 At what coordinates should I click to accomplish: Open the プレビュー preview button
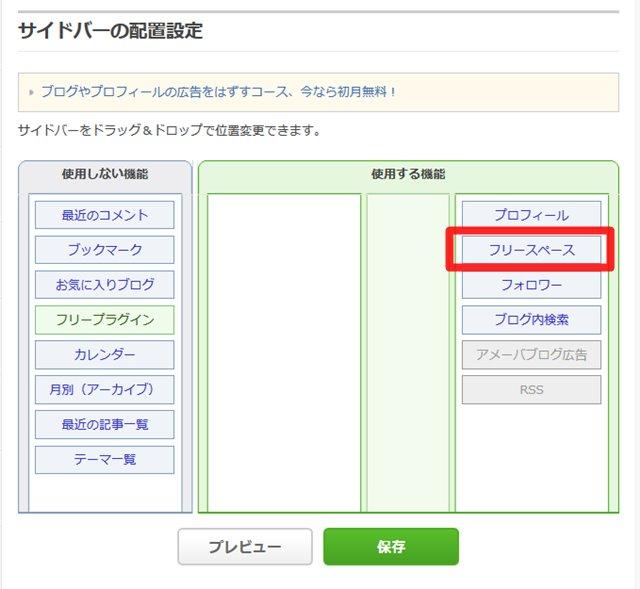pyautogui.click(x=245, y=547)
